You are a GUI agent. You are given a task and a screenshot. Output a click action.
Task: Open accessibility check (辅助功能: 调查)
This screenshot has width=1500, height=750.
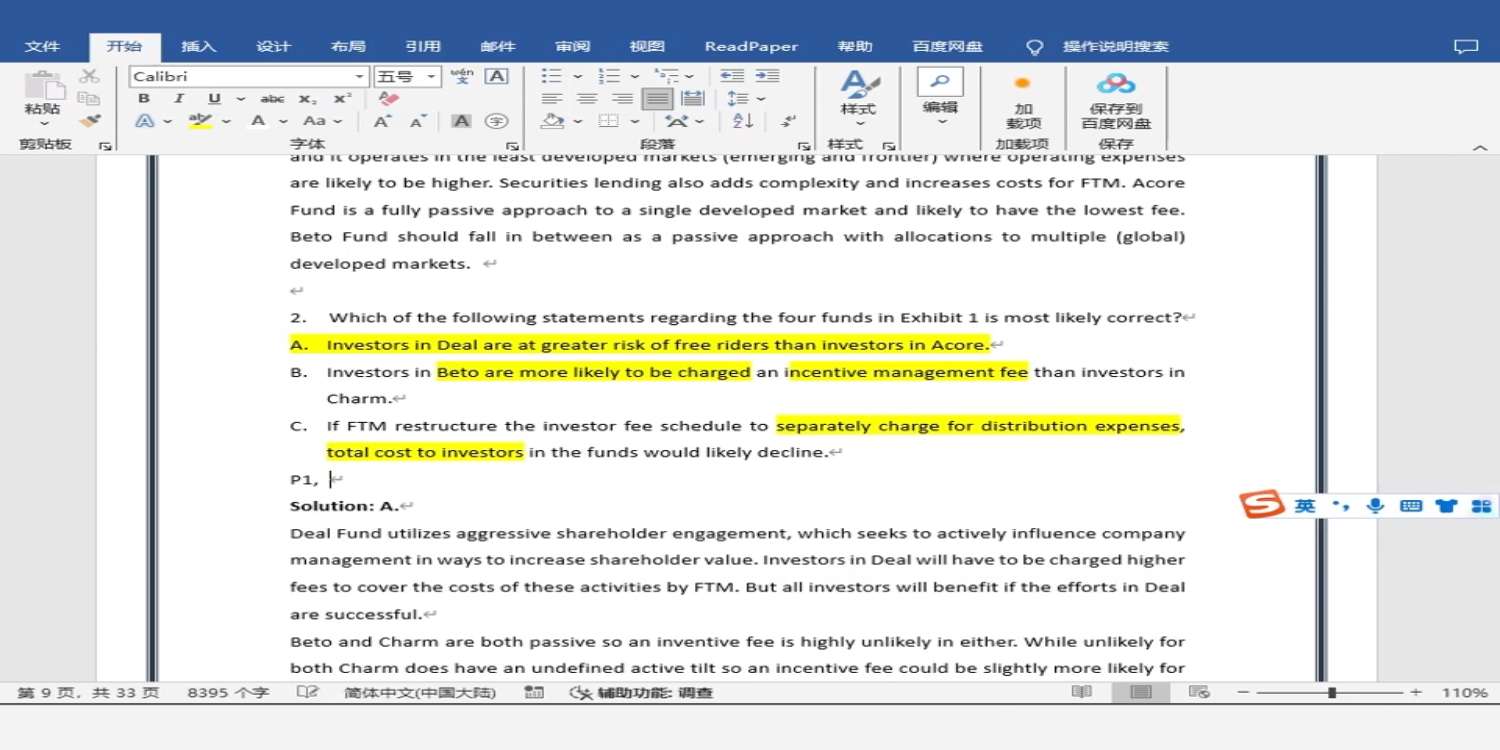[641, 692]
